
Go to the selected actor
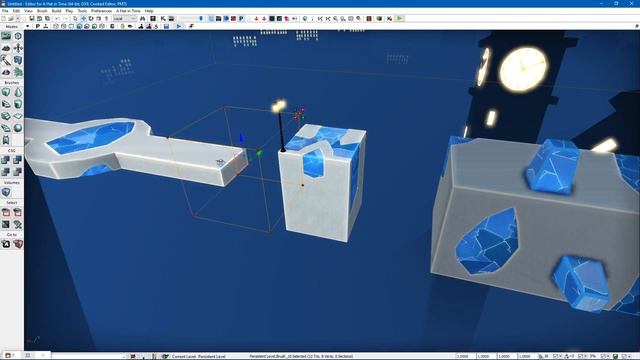[6, 244]
